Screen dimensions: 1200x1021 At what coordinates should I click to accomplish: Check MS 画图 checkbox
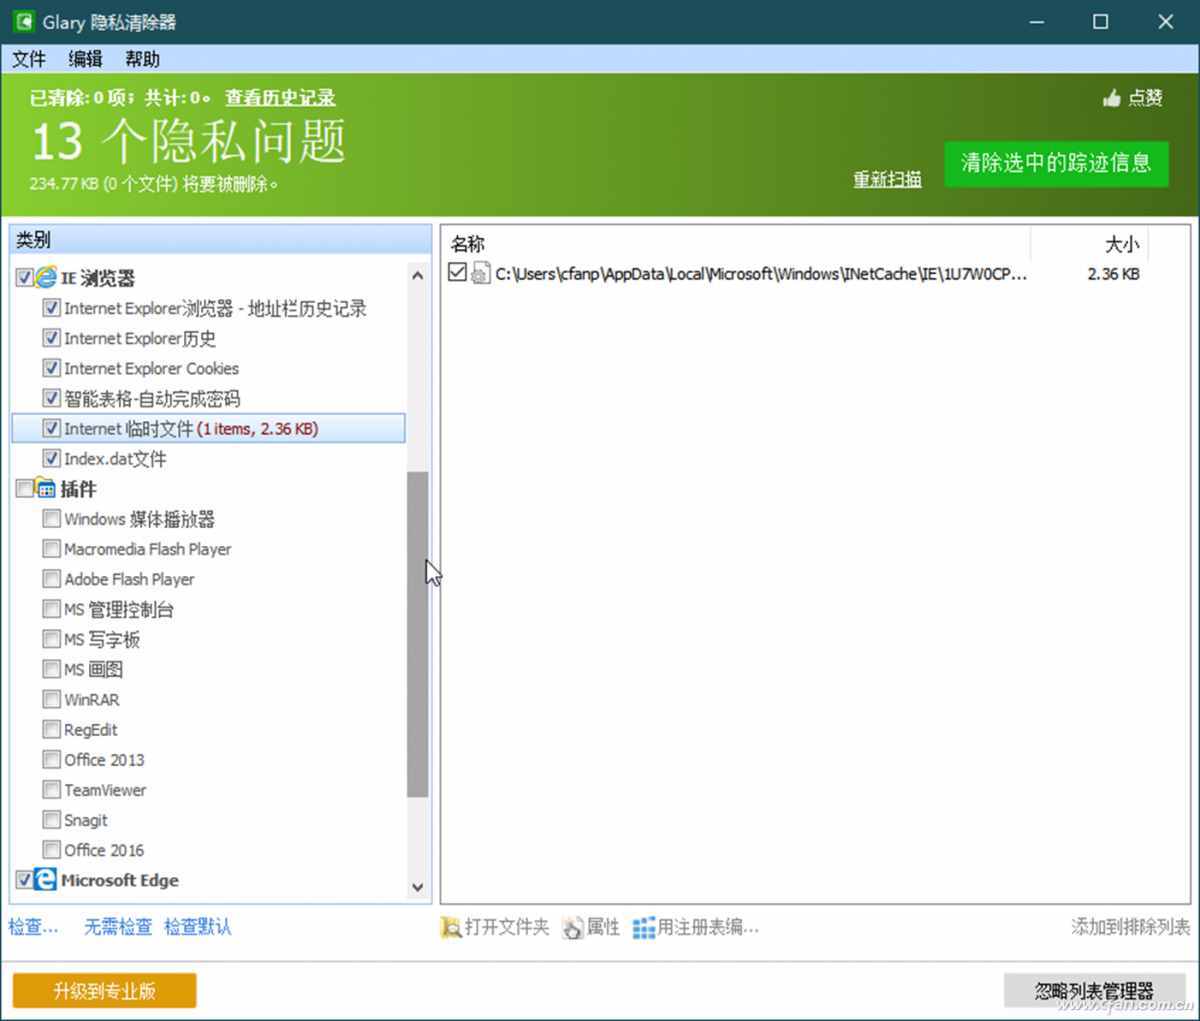[52, 669]
